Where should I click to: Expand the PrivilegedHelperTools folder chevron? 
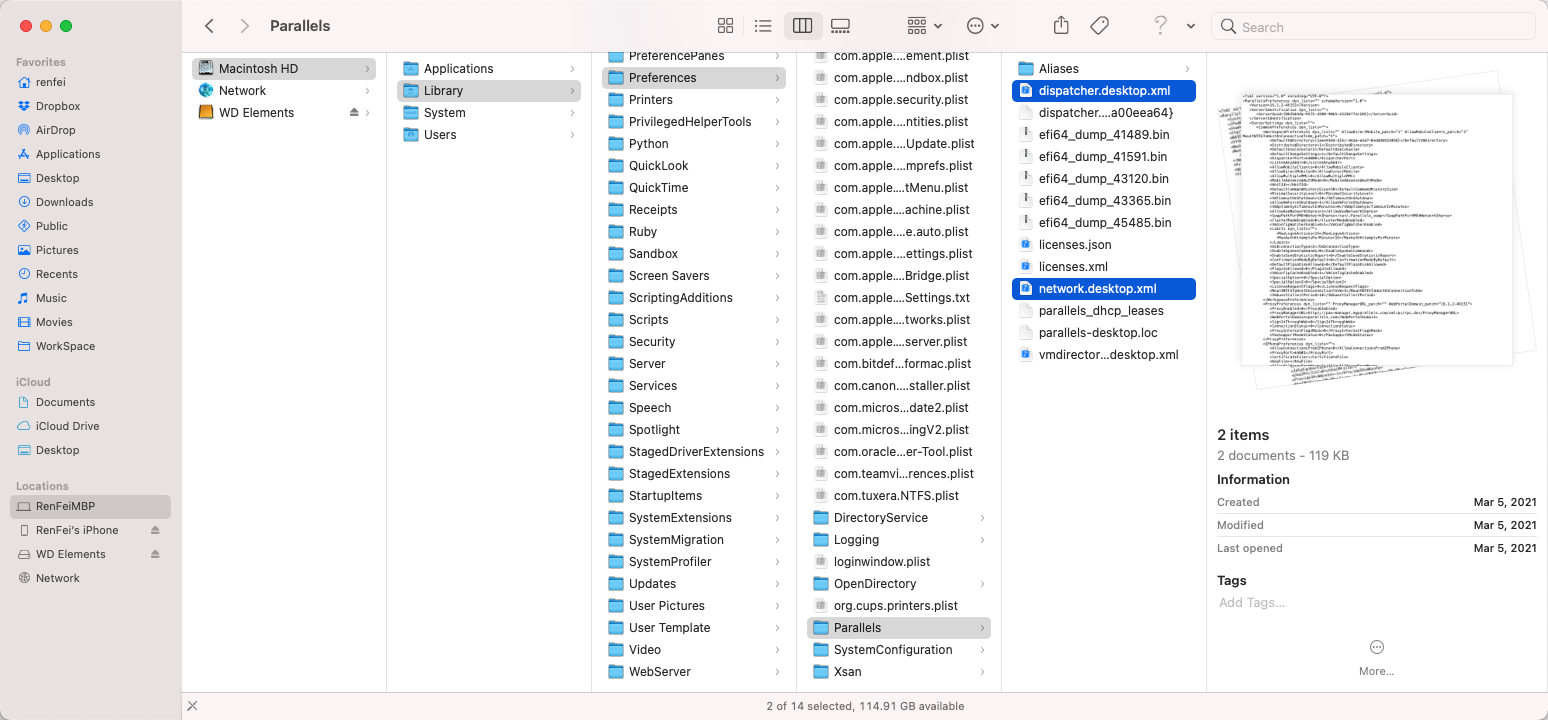[777, 122]
